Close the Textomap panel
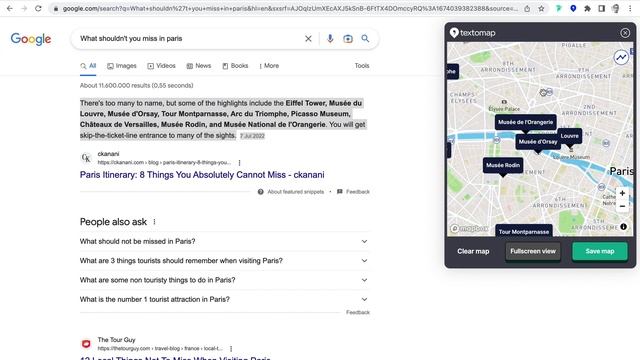The height and width of the screenshot is (360, 640). [625, 33]
